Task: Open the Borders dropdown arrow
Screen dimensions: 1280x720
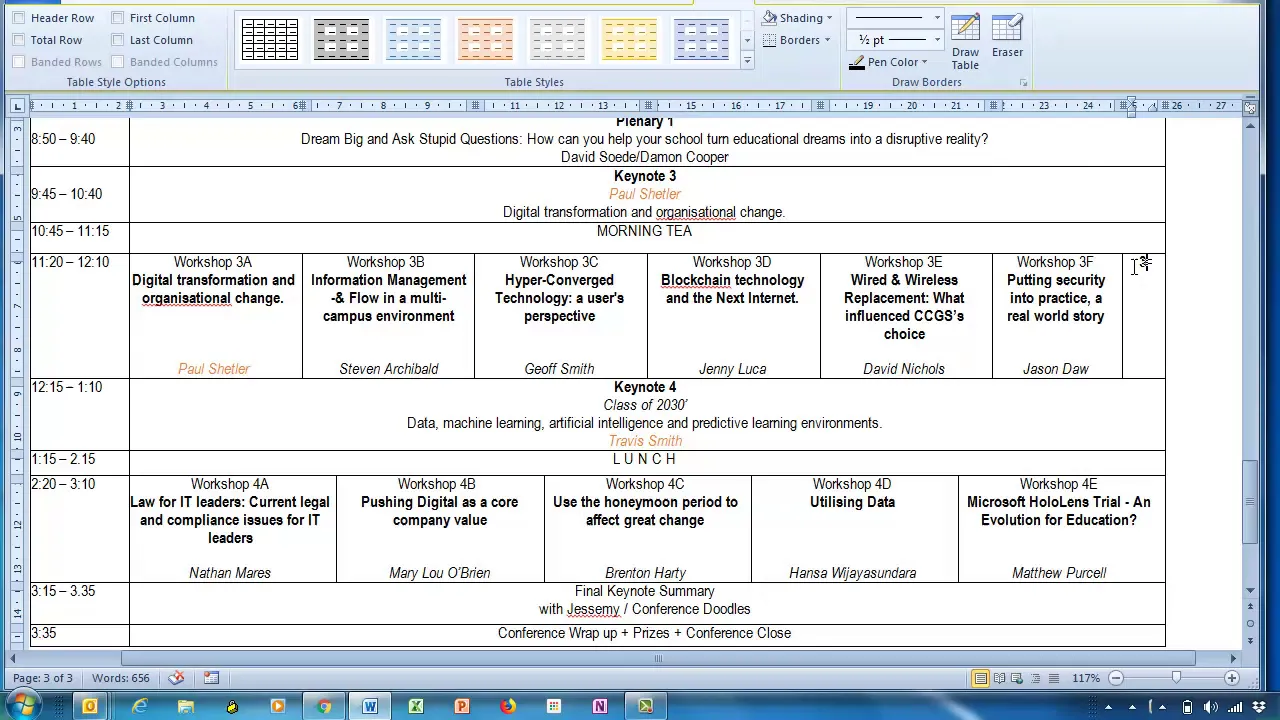Action: pyautogui.click(x=827, y=40)
